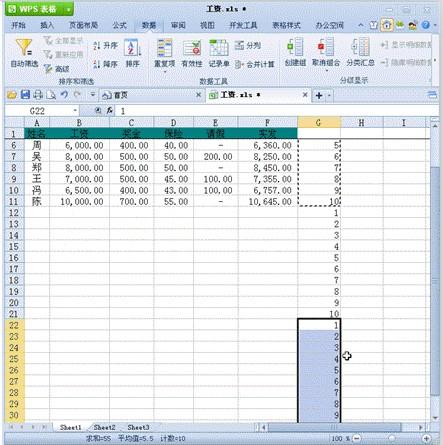The height and width of the screenshot is (445, 443).
Task: Click zoom in plus on zoom slider
Action: click(427, 438)
